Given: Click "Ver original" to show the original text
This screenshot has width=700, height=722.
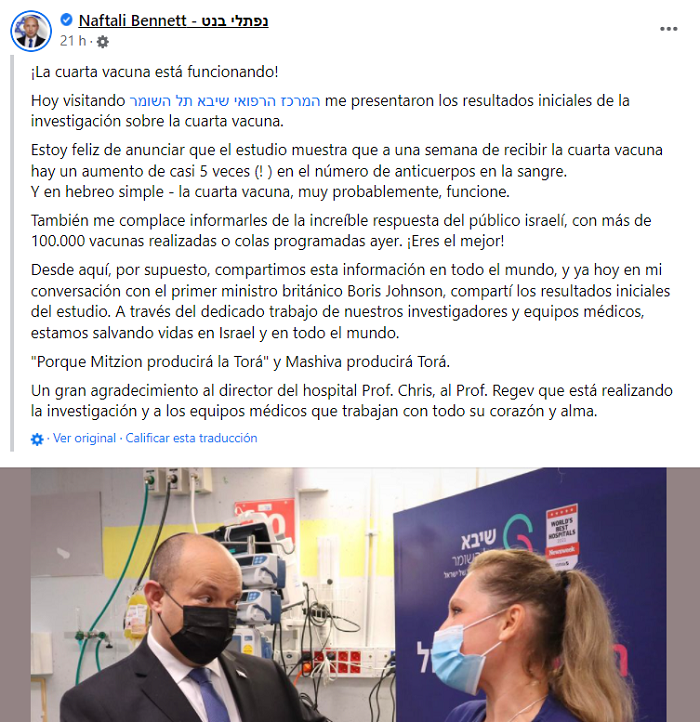Looking at the screenshot, I should click(x=84, y=438).
